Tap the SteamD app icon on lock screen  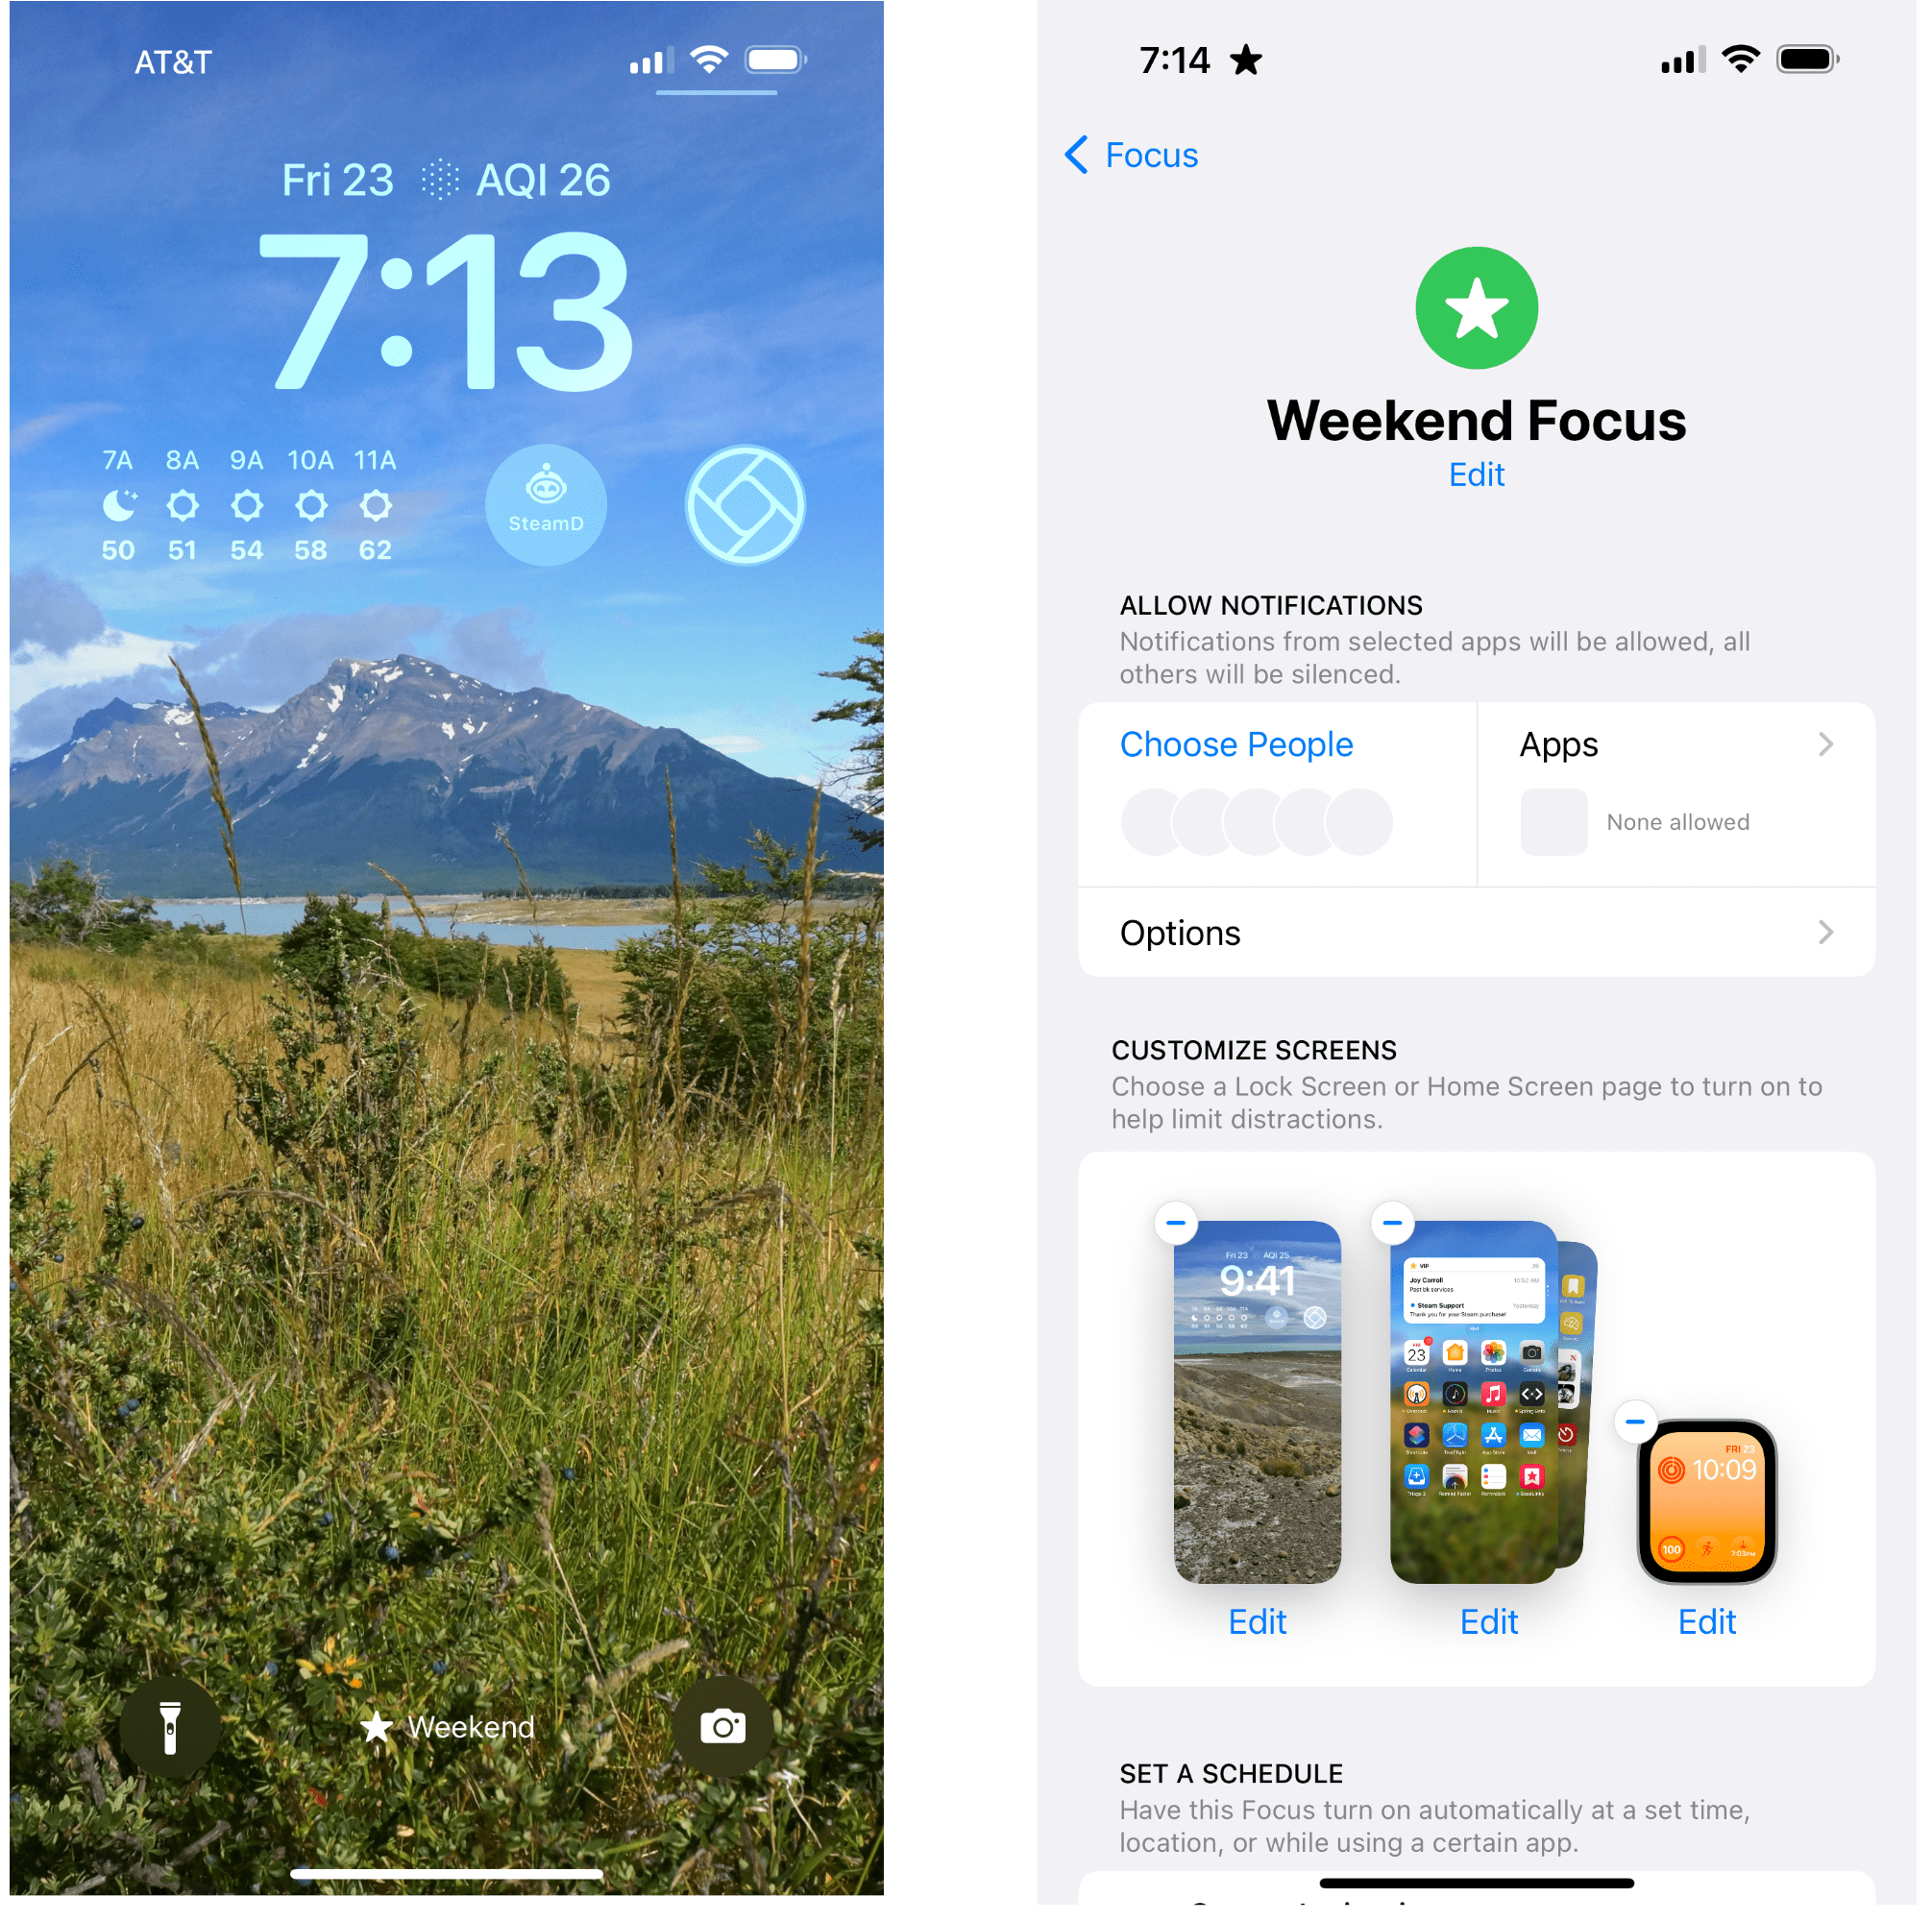(x=546, y=516)
